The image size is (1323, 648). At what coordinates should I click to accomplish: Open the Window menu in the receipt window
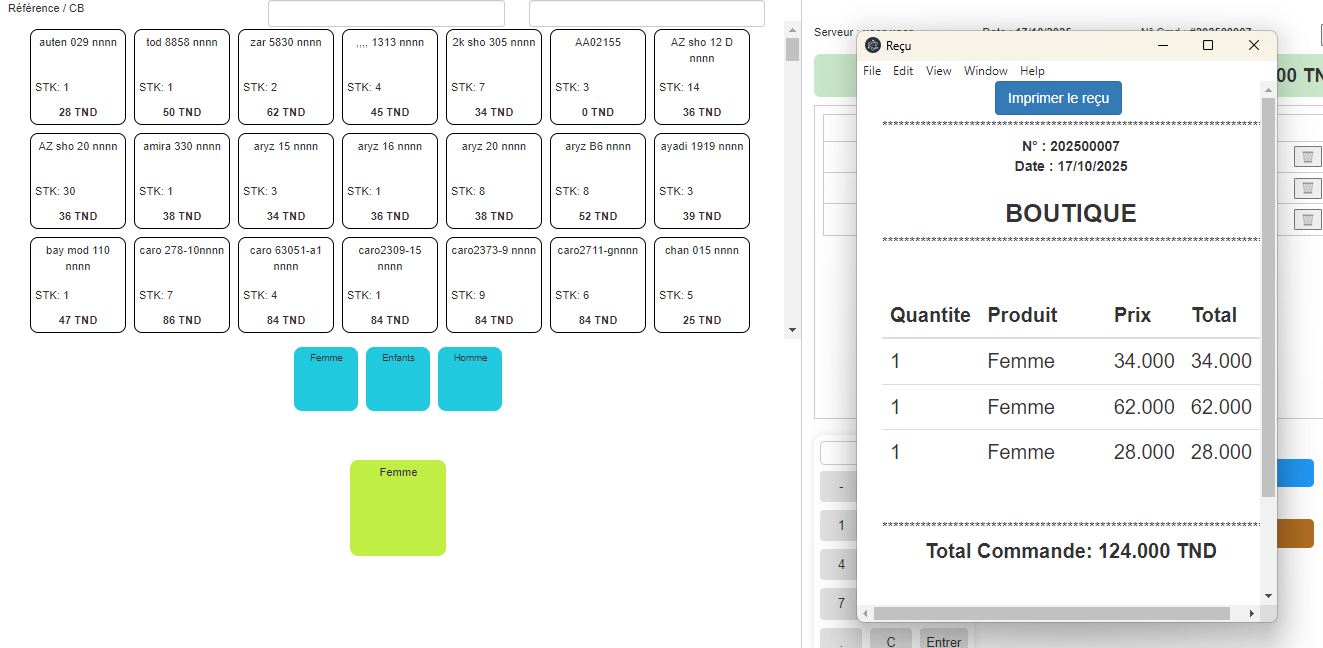coord(985,71)
